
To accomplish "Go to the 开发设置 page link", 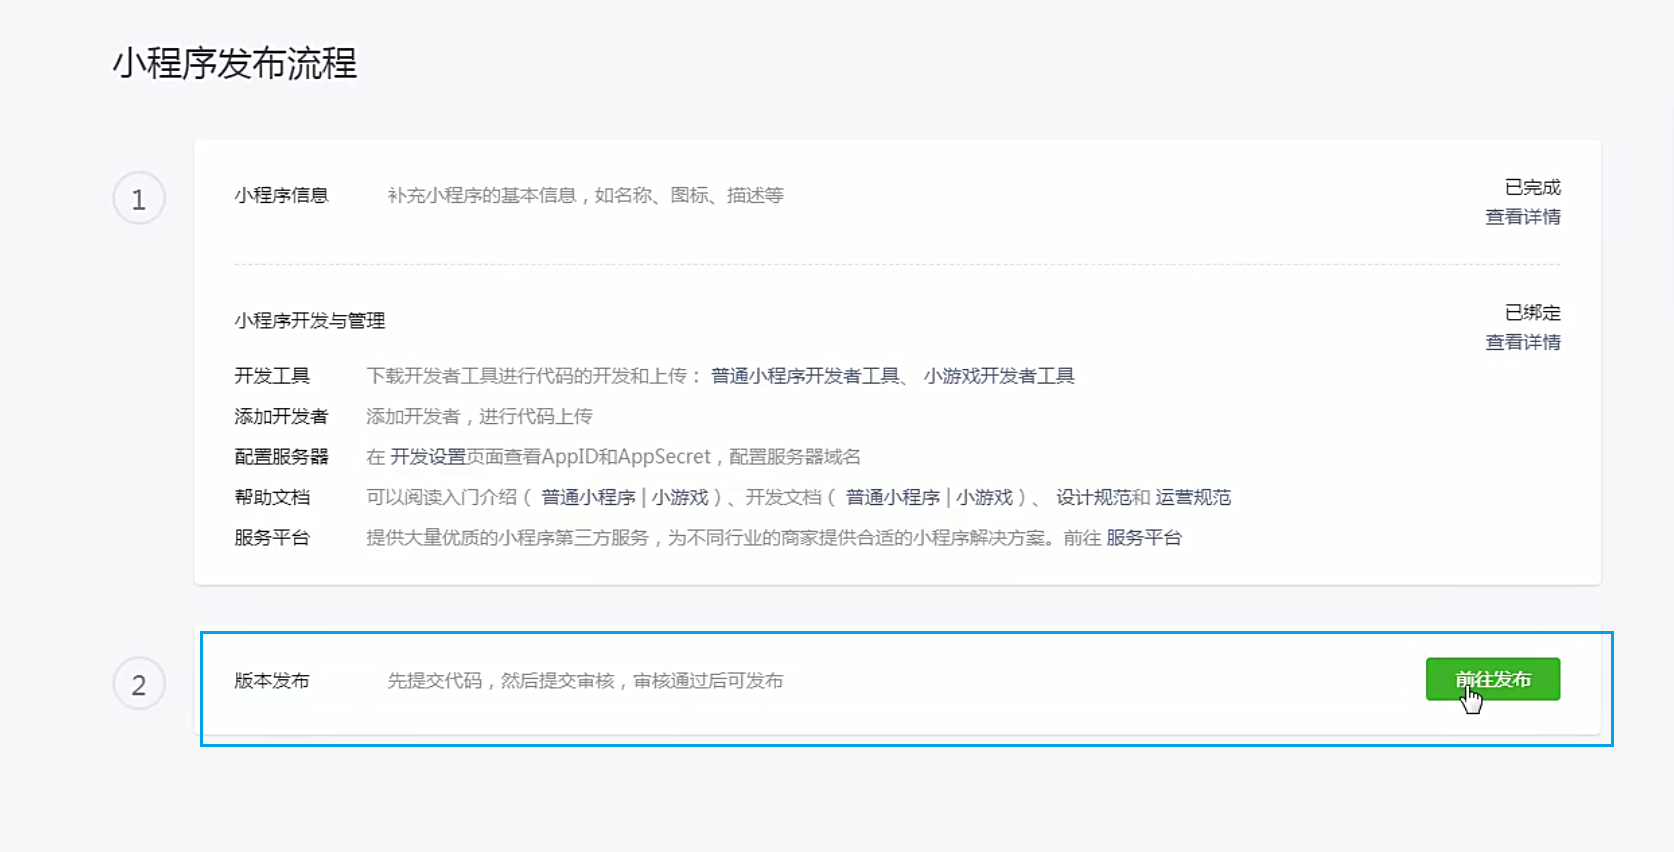I will pos(427,457).
